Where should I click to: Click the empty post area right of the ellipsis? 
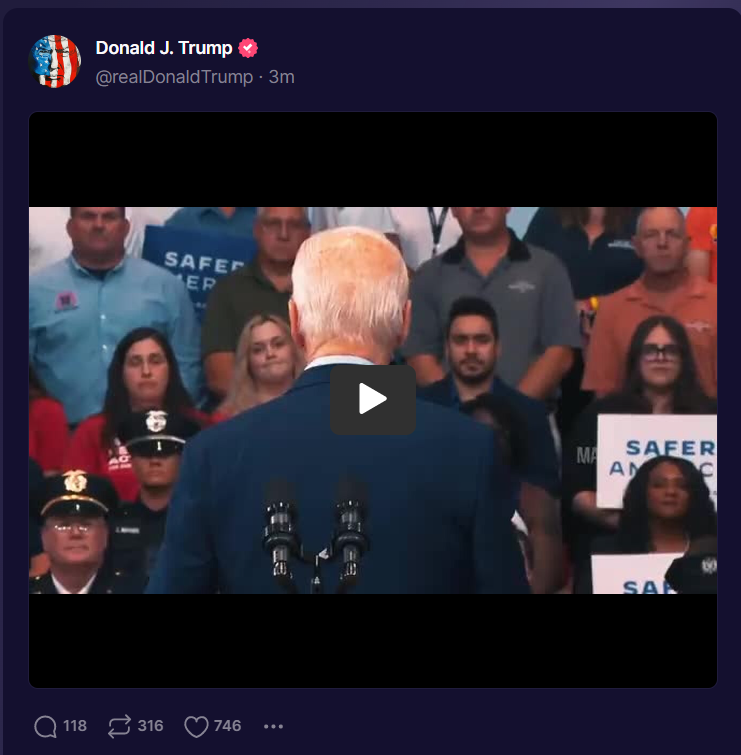[501, 726]
